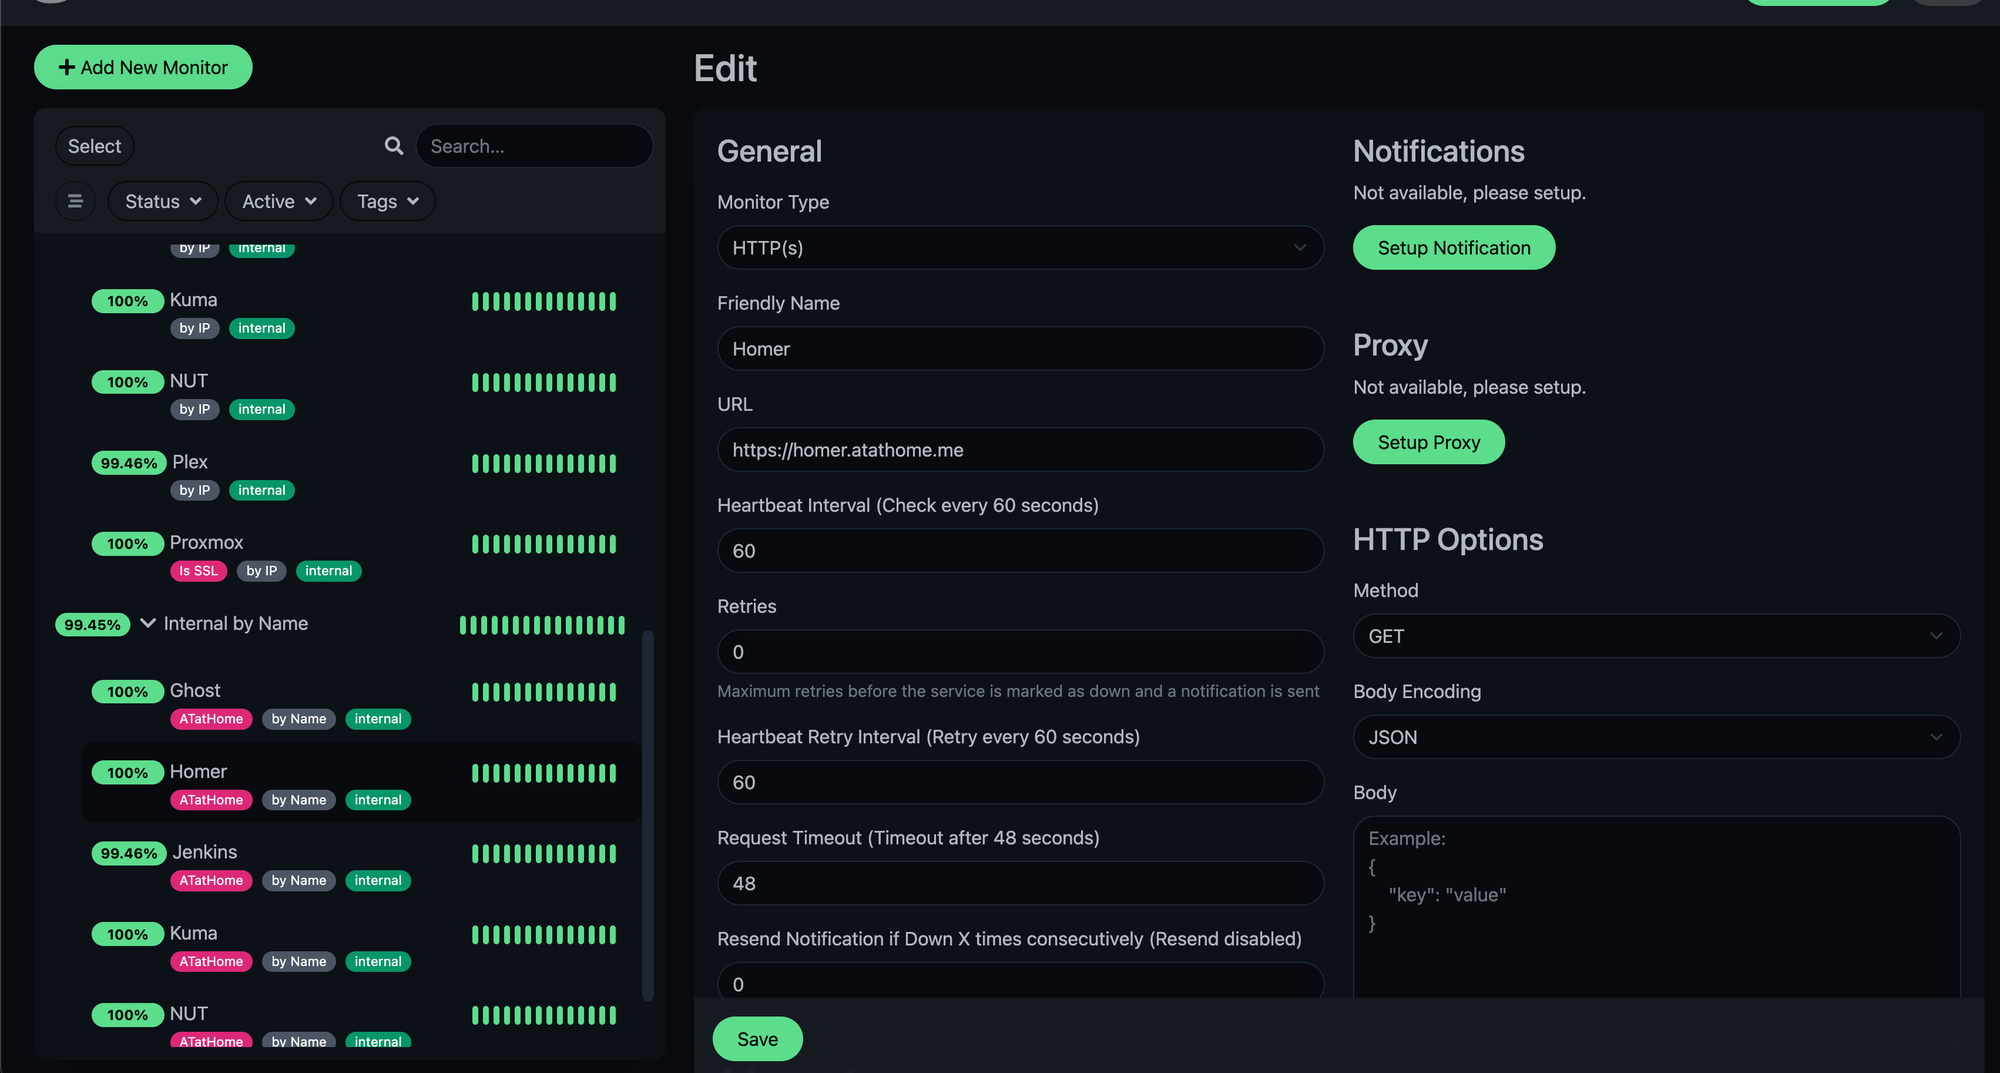2000x1073 pixels.
Task: Click the Friendly Name input field
Action: point(1019,349)
